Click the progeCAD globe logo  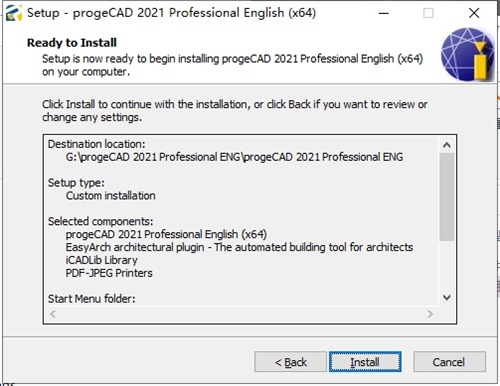click(x=467, y=54)
